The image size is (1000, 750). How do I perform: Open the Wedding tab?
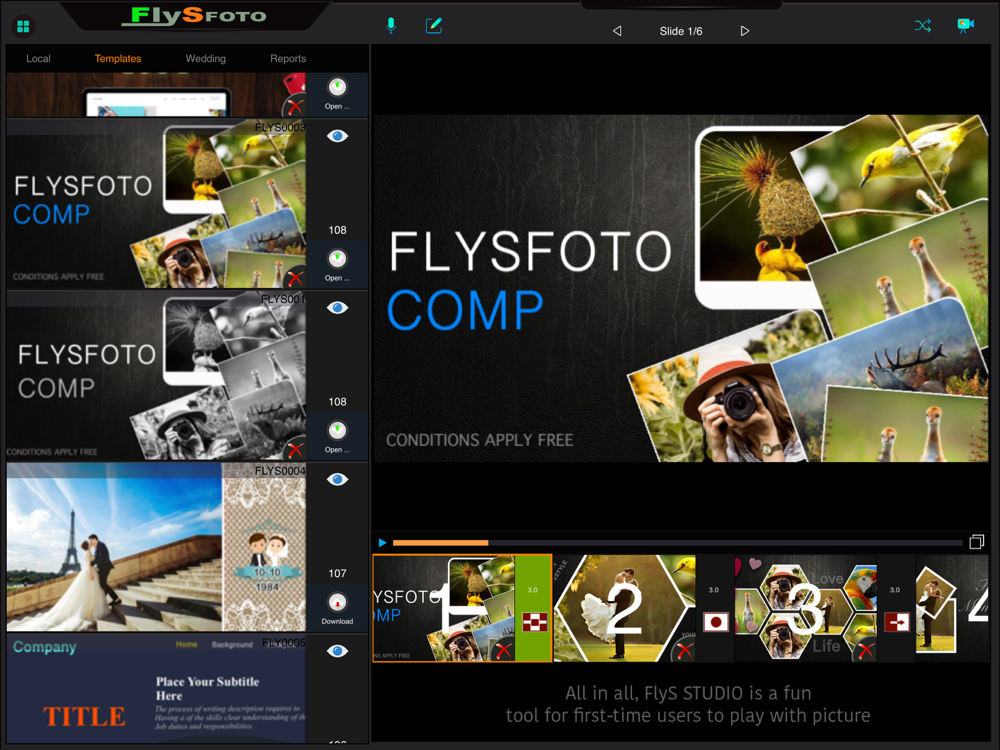pos(205,59)
